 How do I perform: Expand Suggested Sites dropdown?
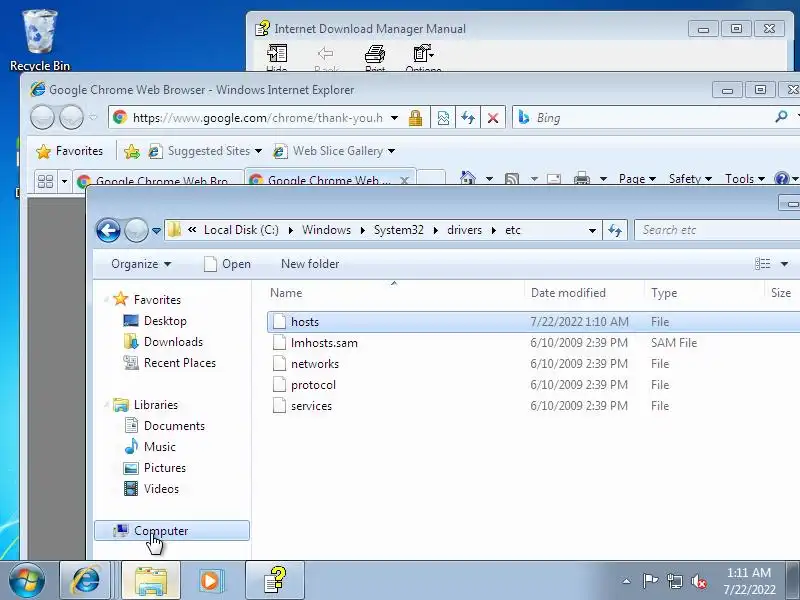[258, 151]
